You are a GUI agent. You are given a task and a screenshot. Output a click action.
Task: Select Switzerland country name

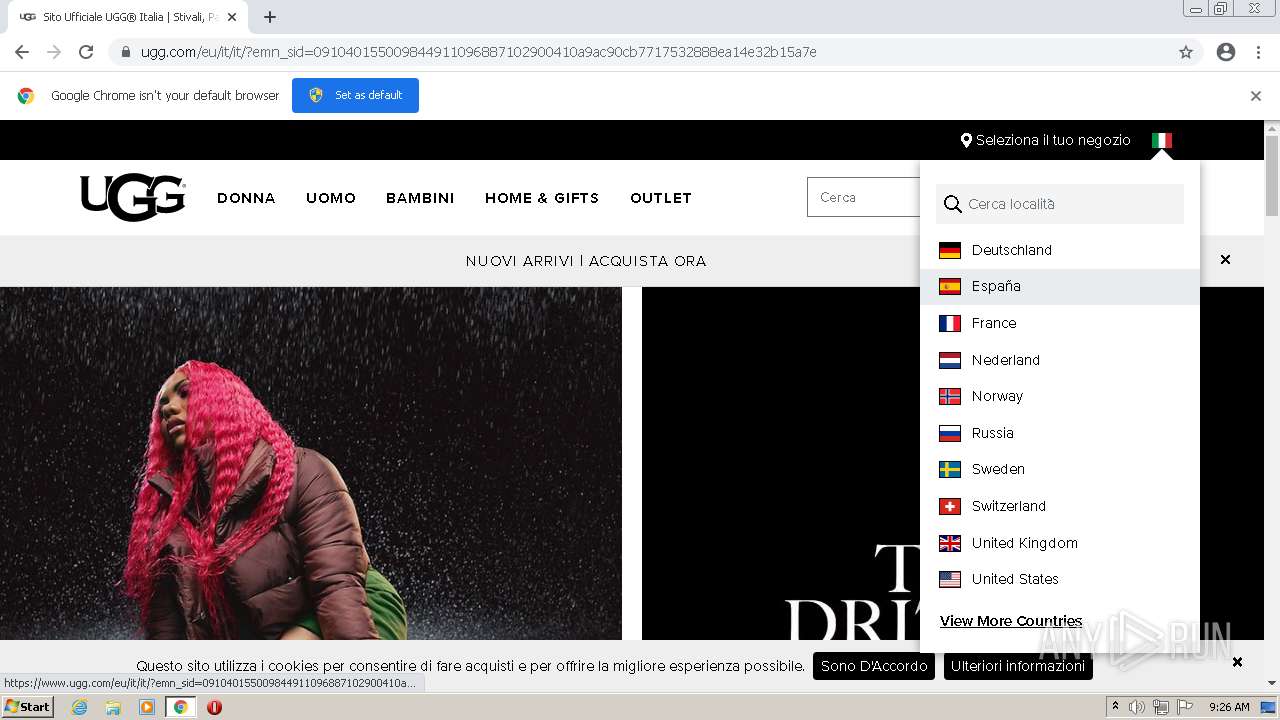1009,506
